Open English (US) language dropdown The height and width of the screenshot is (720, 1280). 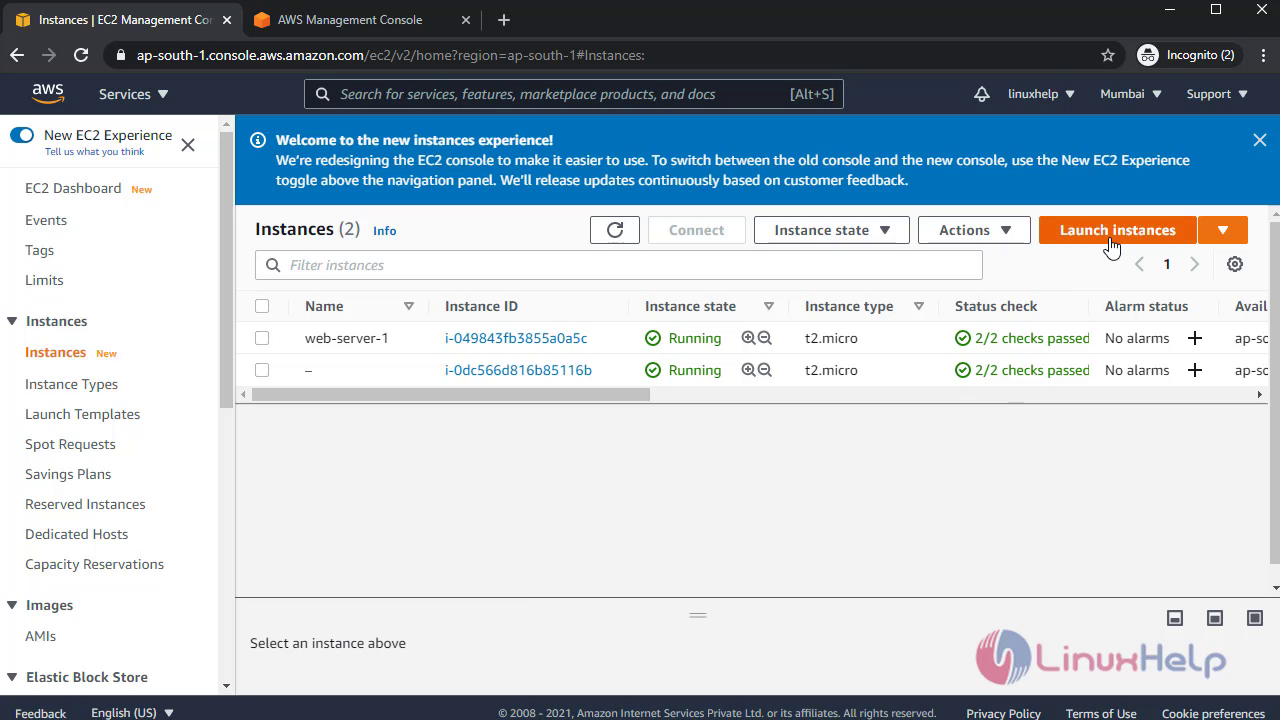[133, 713]
